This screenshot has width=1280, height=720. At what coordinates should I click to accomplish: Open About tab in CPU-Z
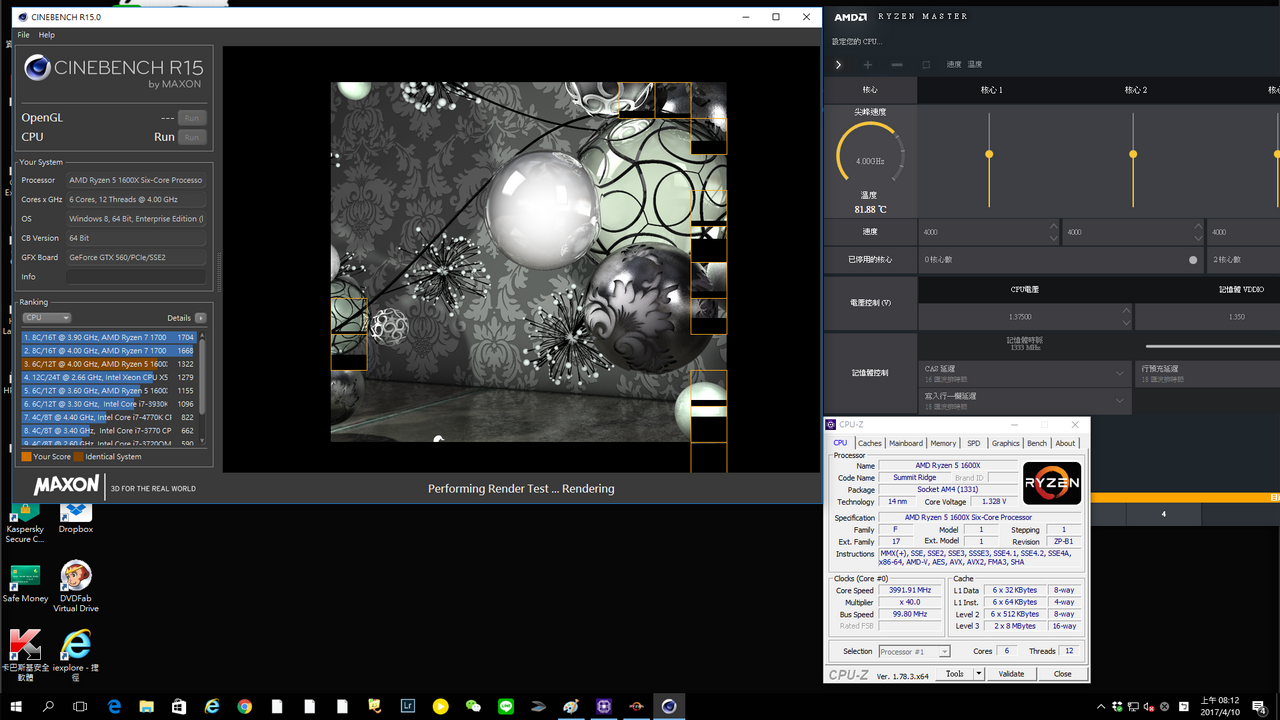coord(1066,443)
